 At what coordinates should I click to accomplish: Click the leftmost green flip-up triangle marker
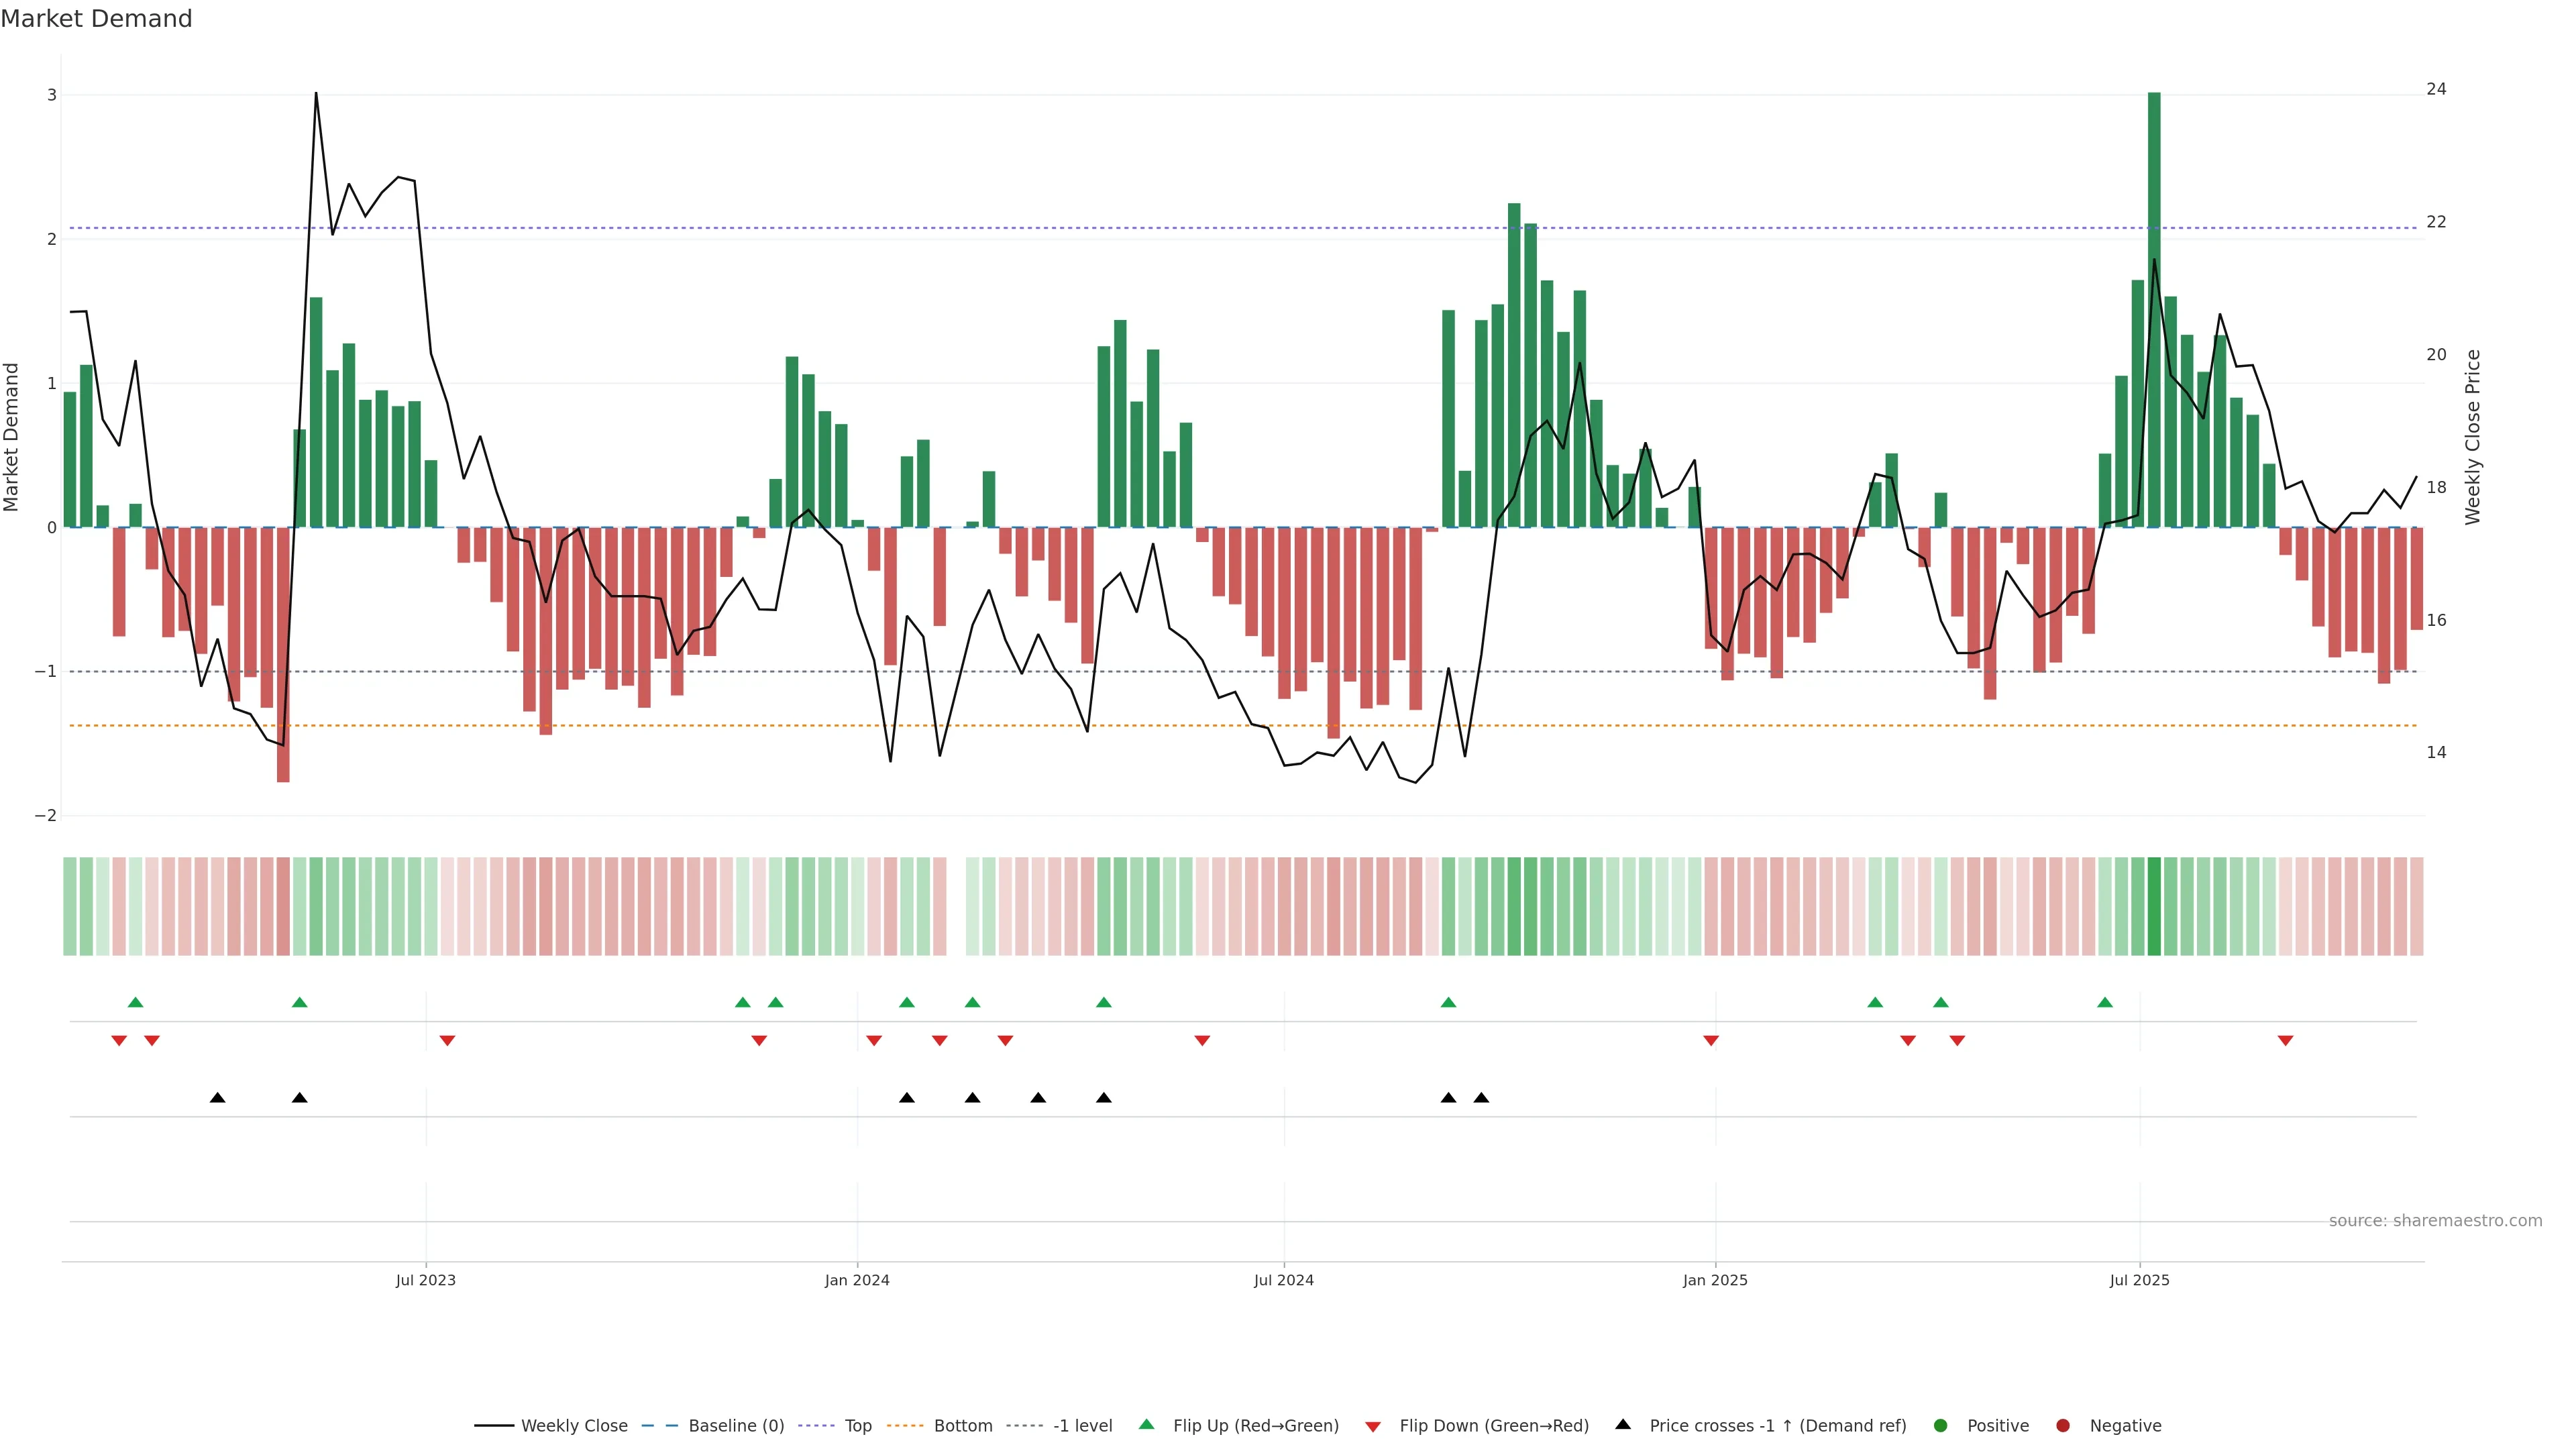pyautogui.click(x=136, y=1002)
